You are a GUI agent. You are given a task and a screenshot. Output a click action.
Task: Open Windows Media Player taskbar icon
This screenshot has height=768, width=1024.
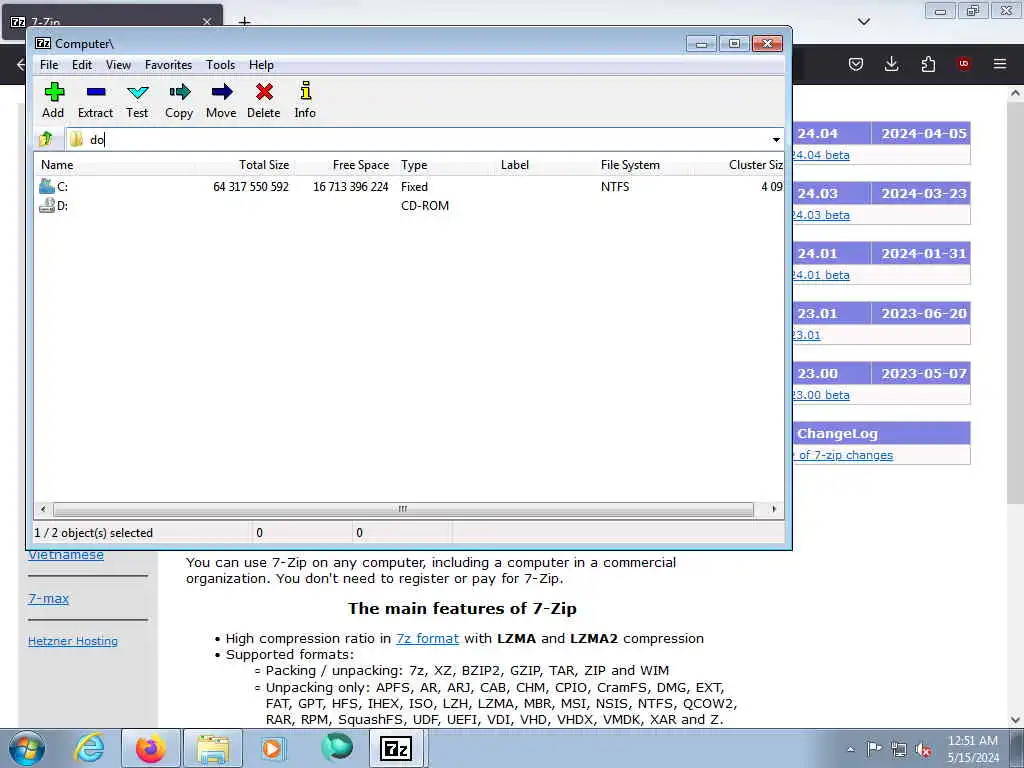(x=272, y=748)
